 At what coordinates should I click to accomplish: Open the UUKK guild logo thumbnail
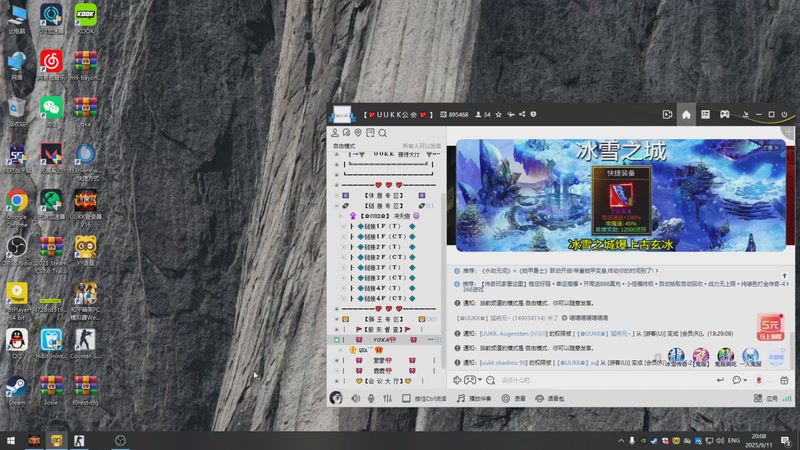tap(342, 115)
